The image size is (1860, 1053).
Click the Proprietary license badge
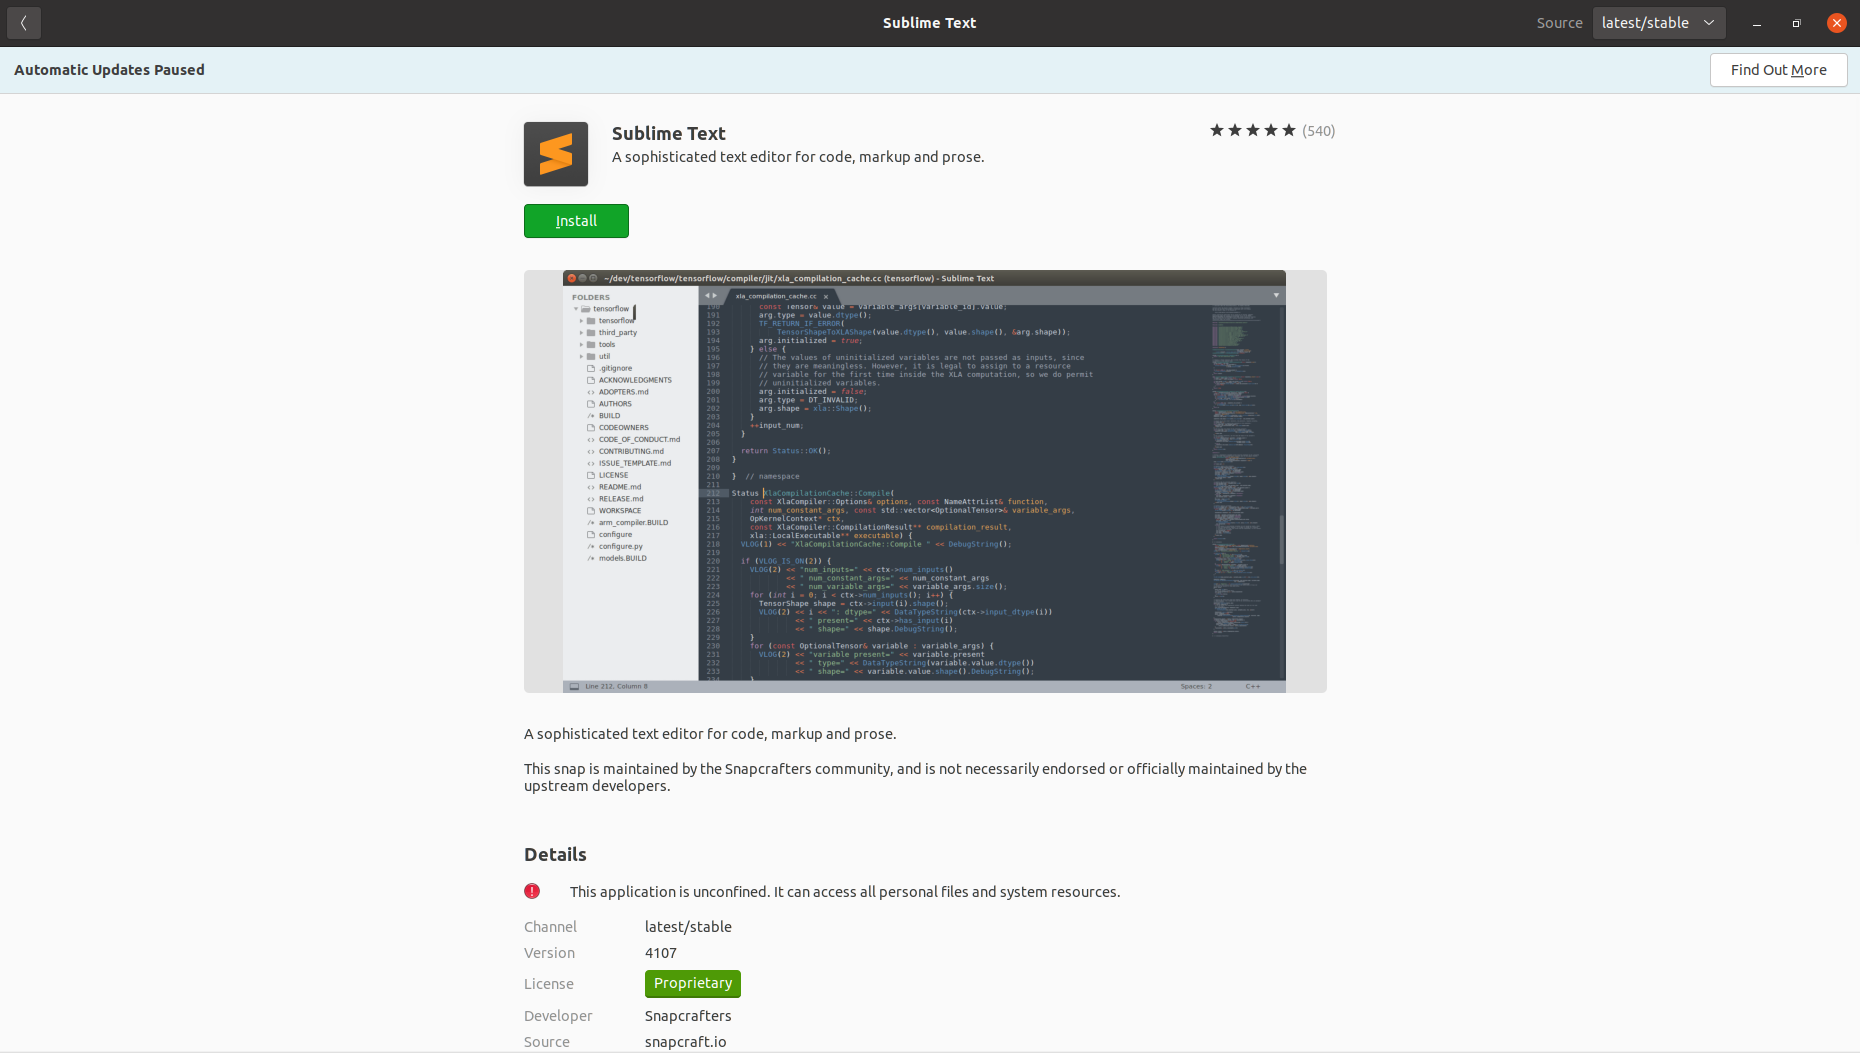tap(692, 983)
